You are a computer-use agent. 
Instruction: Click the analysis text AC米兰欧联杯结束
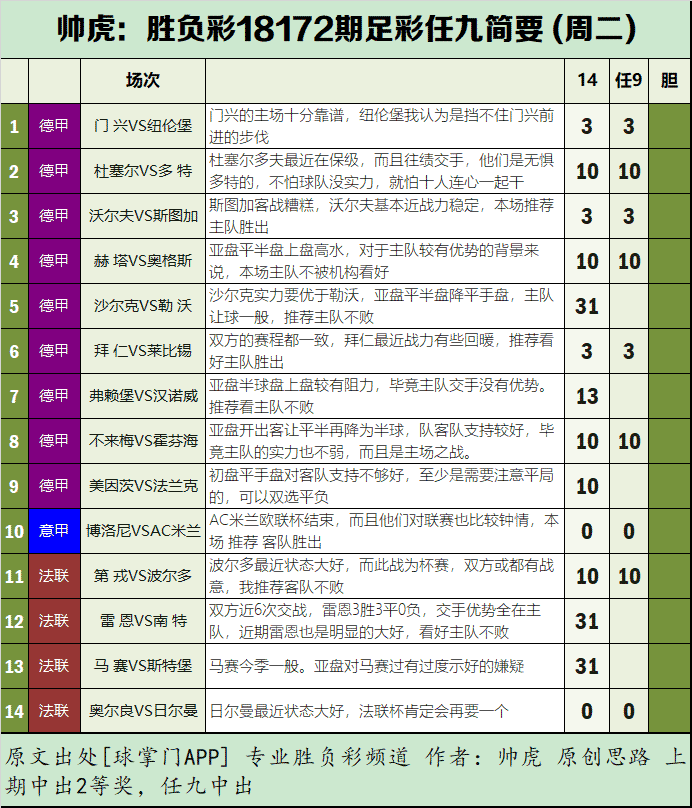[x=272, y=520]
